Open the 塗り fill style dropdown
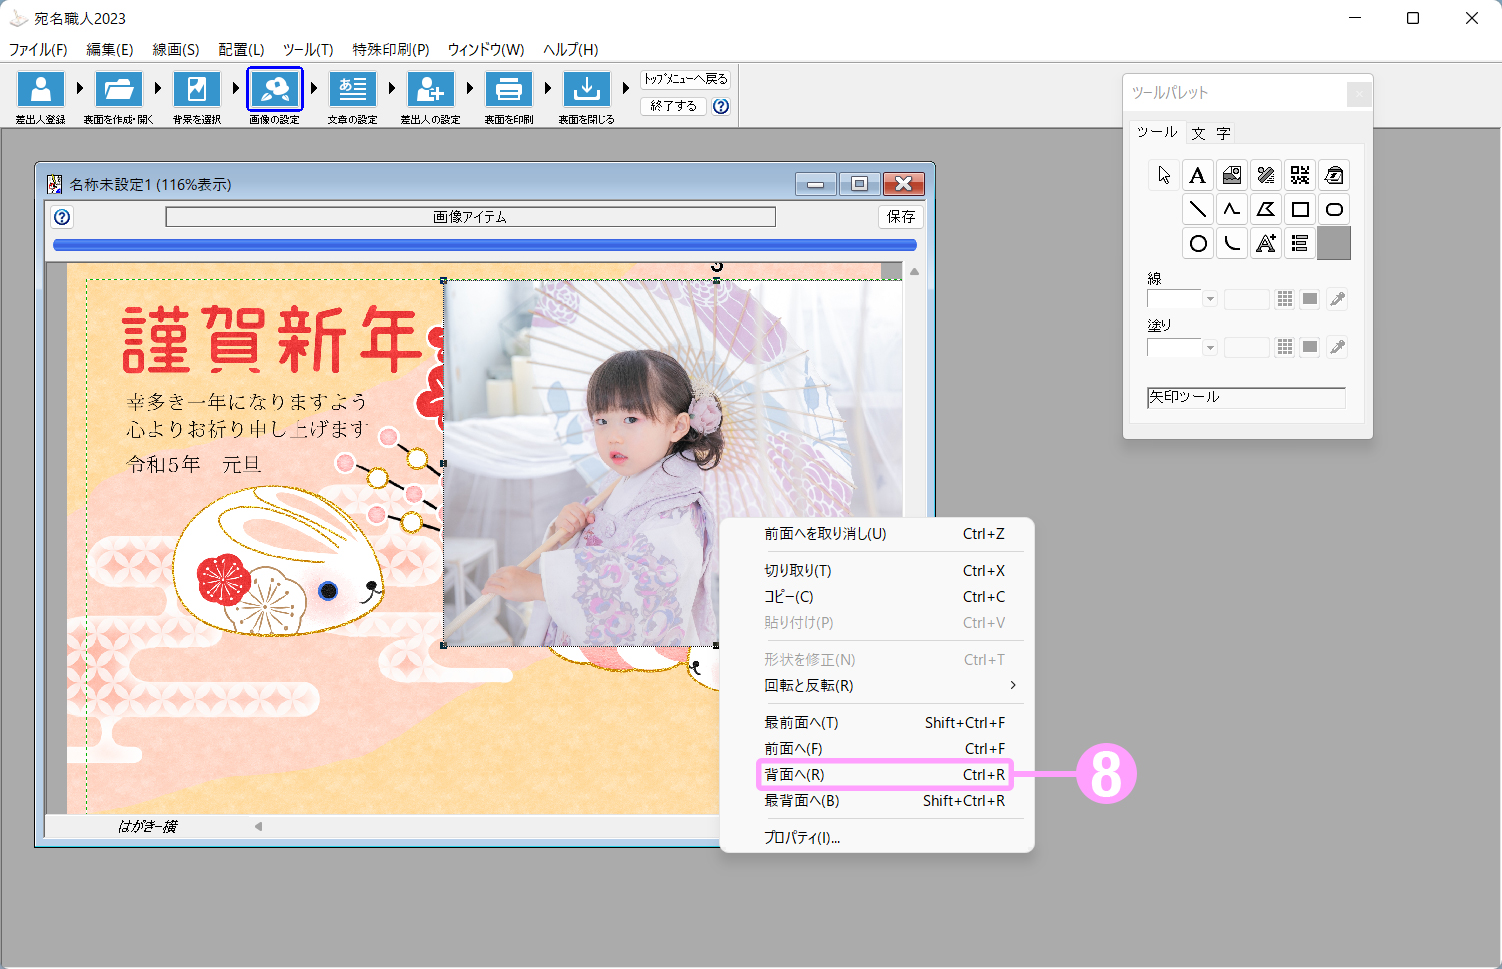This screenshot has width=1502, height=969. (x=1210, y=347)
